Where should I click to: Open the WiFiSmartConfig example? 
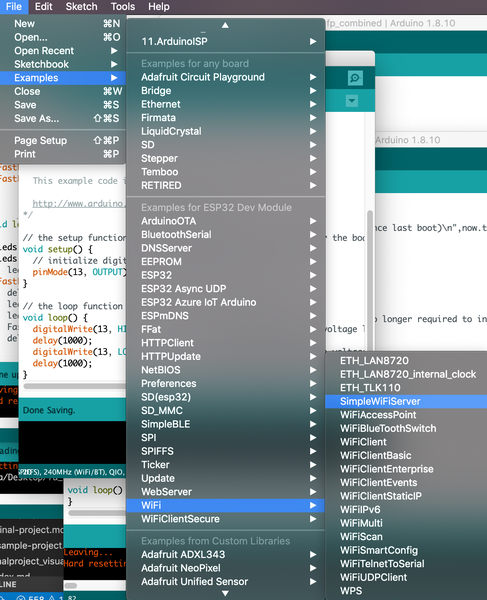(x=406, y=550)
